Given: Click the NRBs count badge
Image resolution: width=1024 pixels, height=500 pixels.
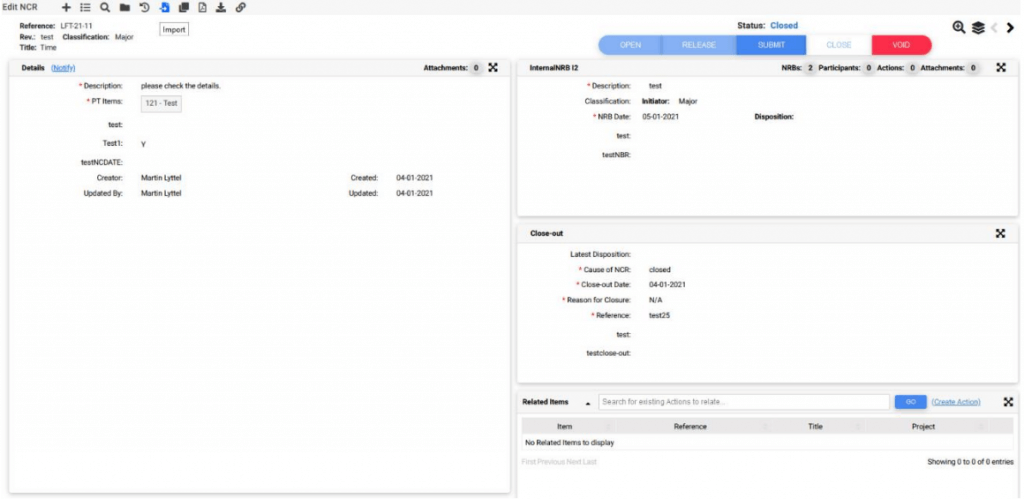Looking at the screenshot, I should 810,68.
